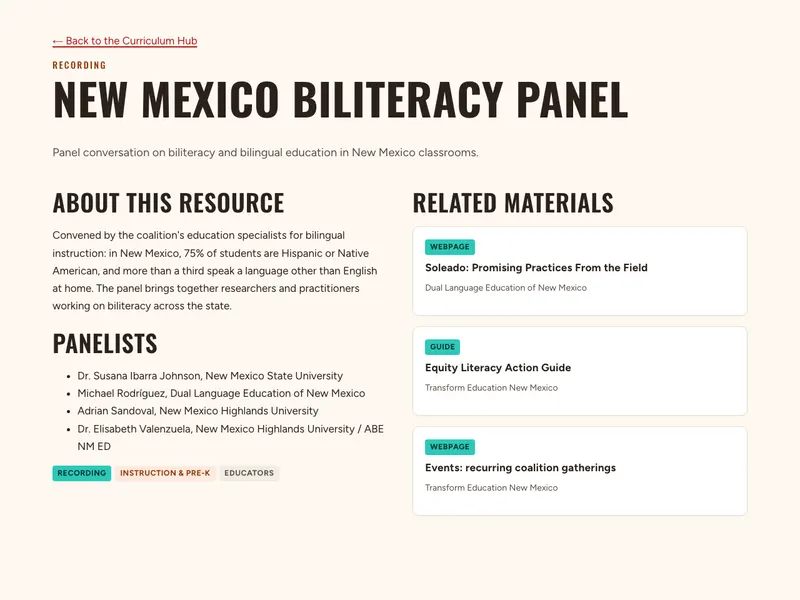Click the About This Resource heading
Image resolution: width=800 pixels, height=600 pixels.
(x=168, y=203)
